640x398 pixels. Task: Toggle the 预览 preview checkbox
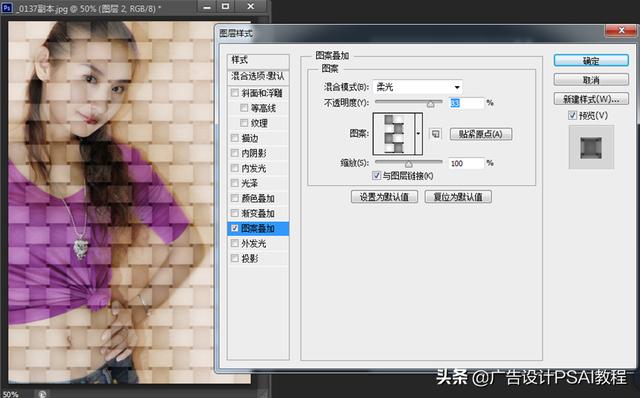click(x=572, y=116)
